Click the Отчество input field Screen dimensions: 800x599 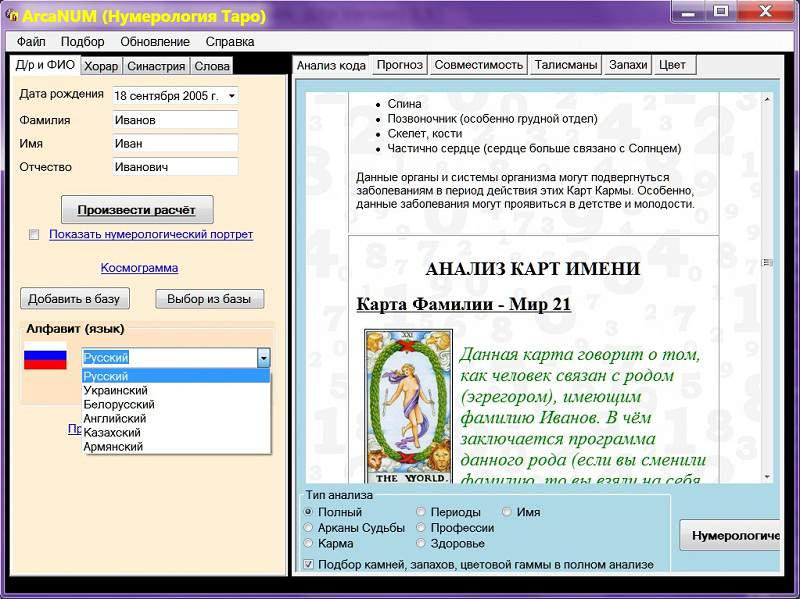tap(175, 167)
